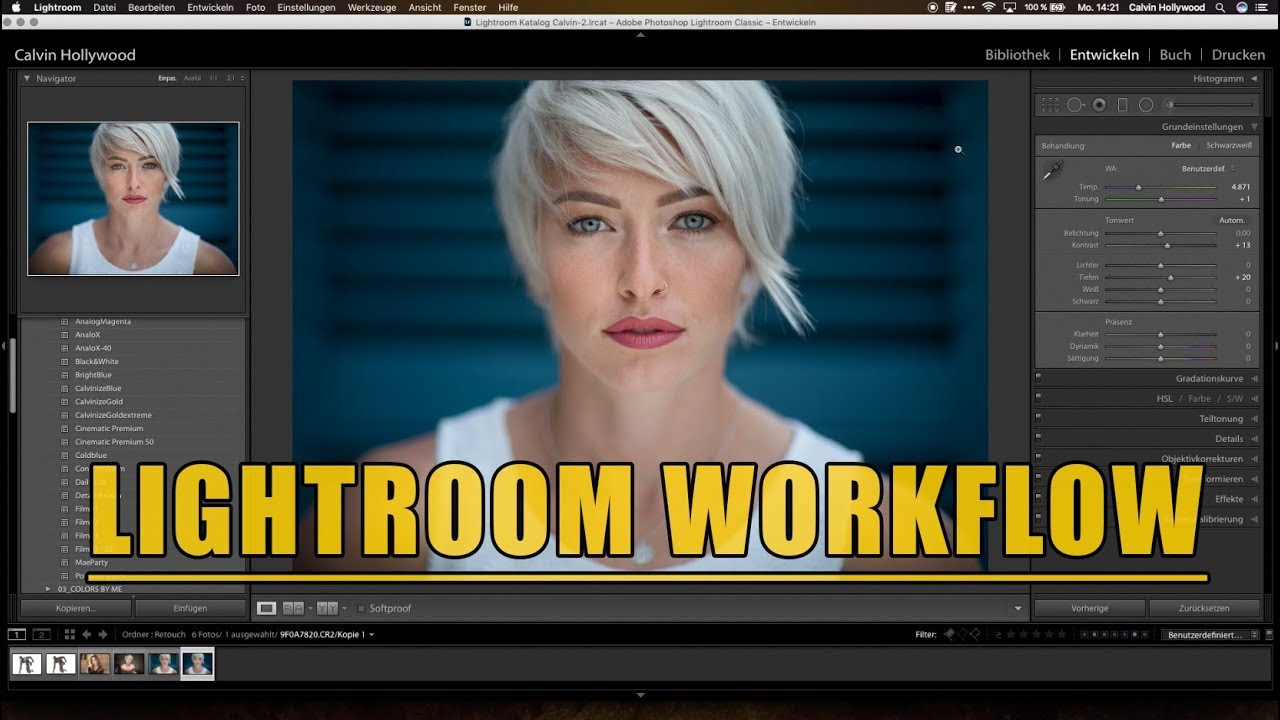This screenshot has height=720, width=1280.
Task: Select the red-haired woman filmstrip thumbnail
Action: [x=95, y=663]
